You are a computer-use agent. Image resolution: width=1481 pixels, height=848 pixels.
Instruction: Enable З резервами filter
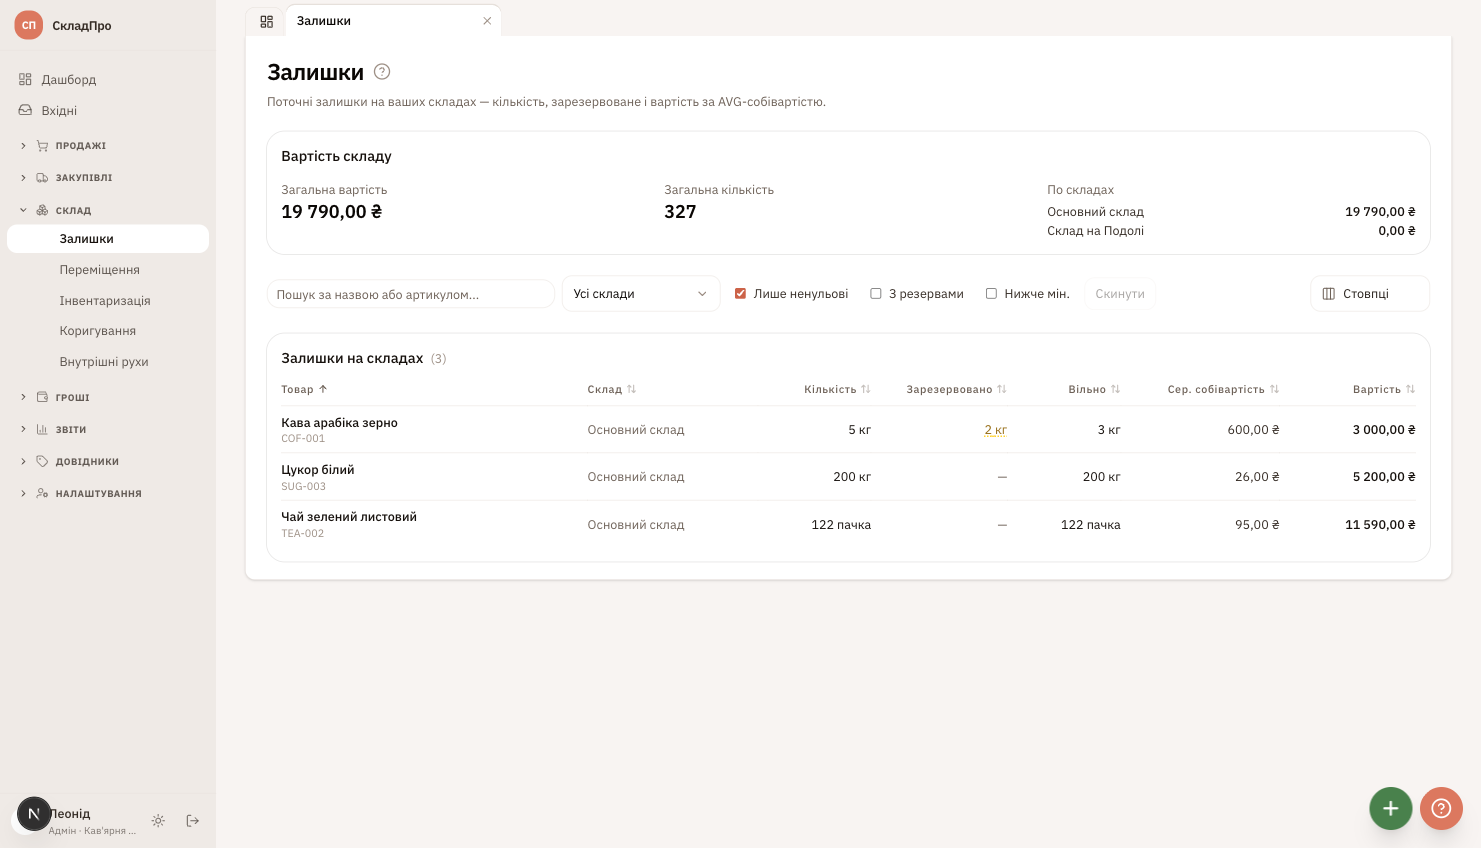pos(876,294)
